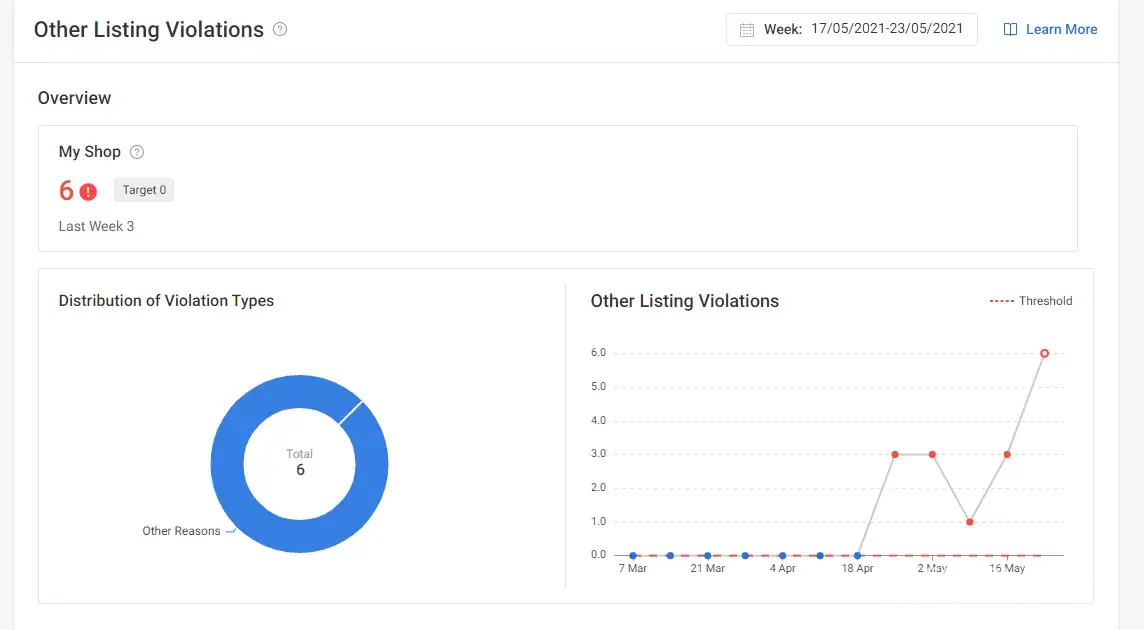Click the Last Week 3 text
The image size is (1144, 630).
point(96,226)
